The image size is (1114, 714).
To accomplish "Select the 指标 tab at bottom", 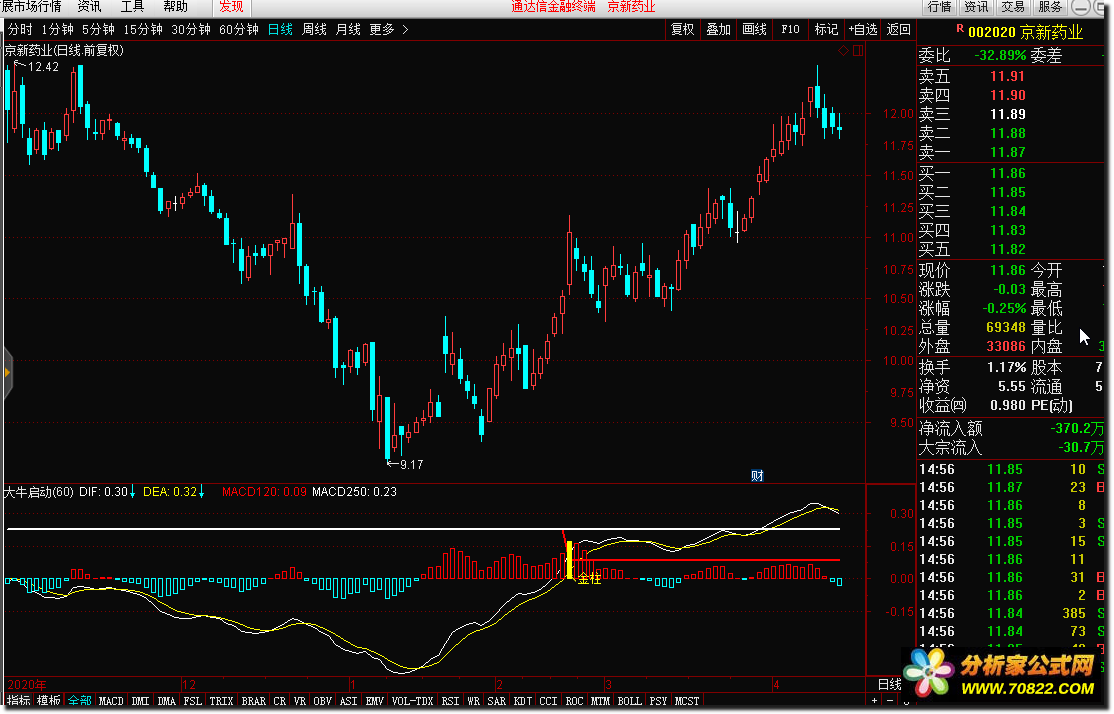I will (18, 701).
